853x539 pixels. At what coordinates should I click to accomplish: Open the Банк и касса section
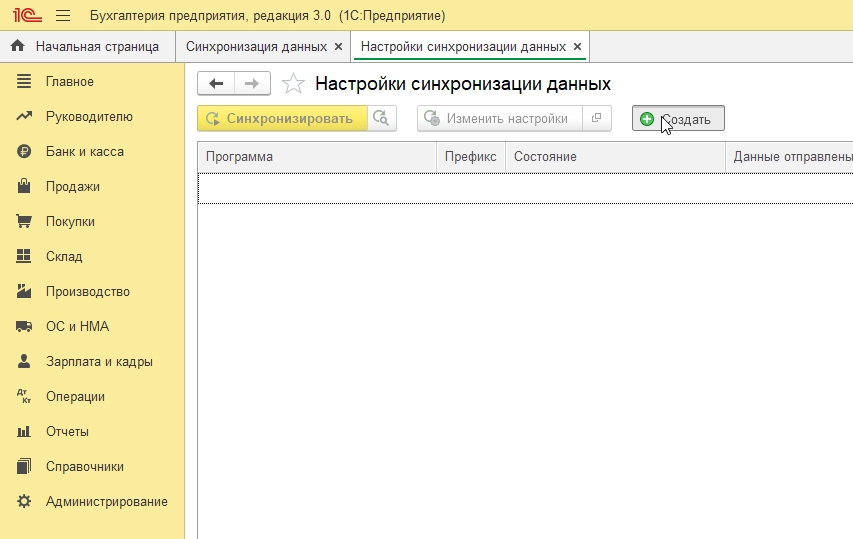pos(84,152)
